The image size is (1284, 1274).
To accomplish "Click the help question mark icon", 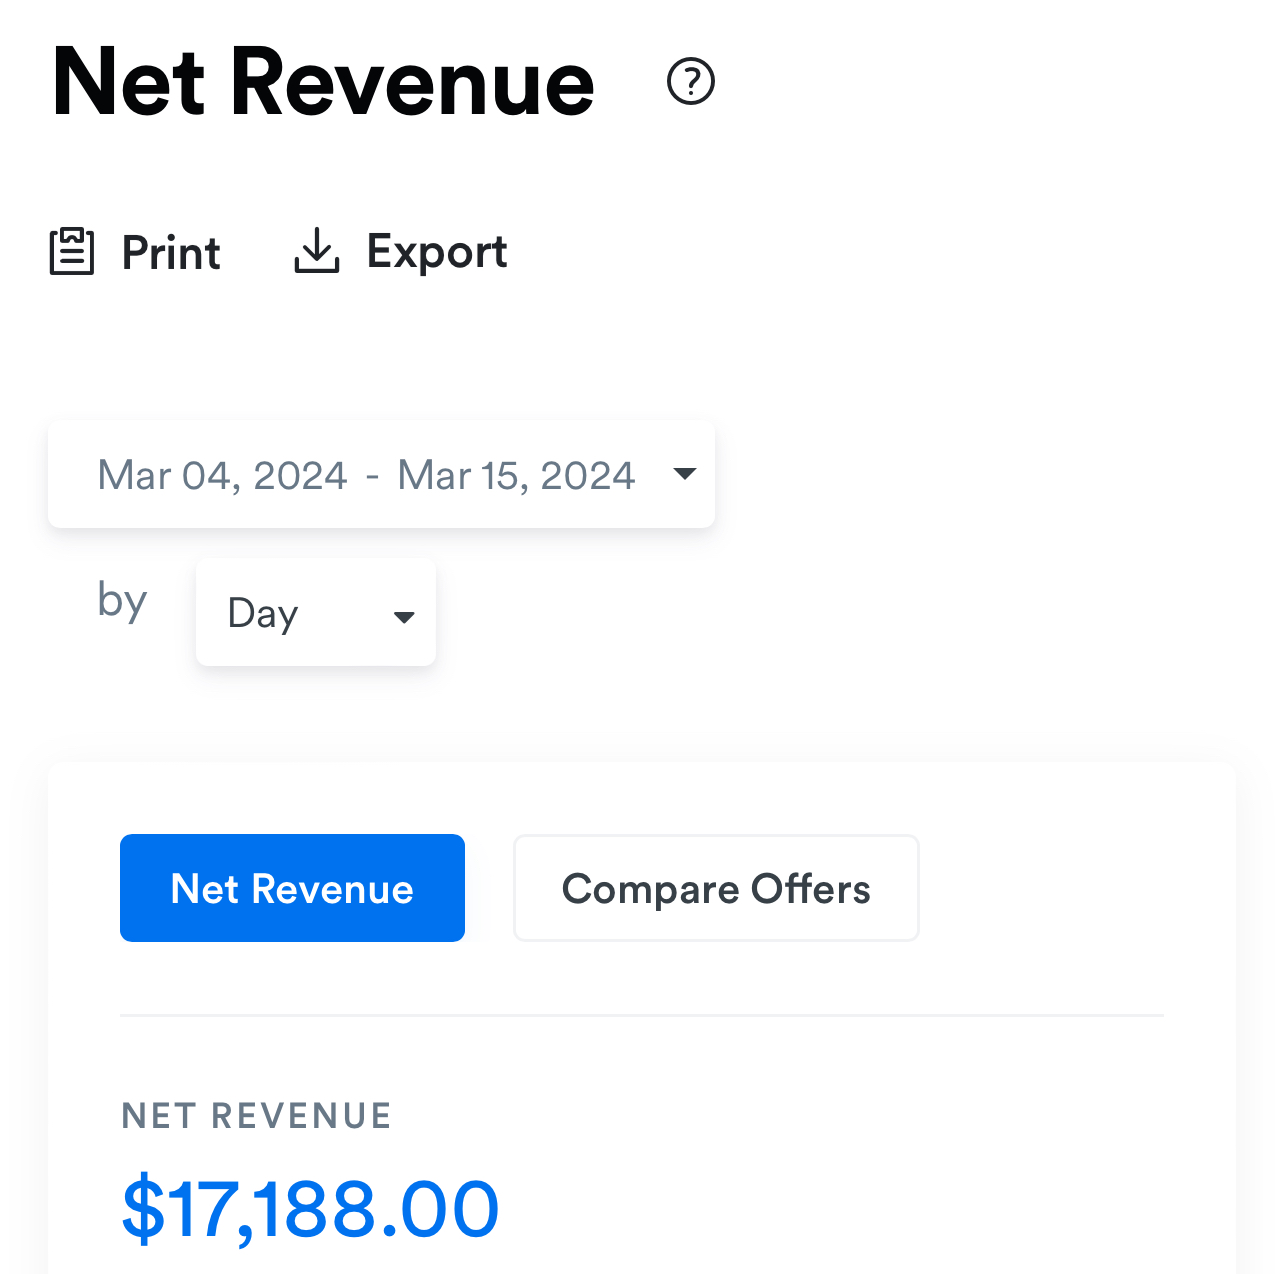I will pos(691,82).
